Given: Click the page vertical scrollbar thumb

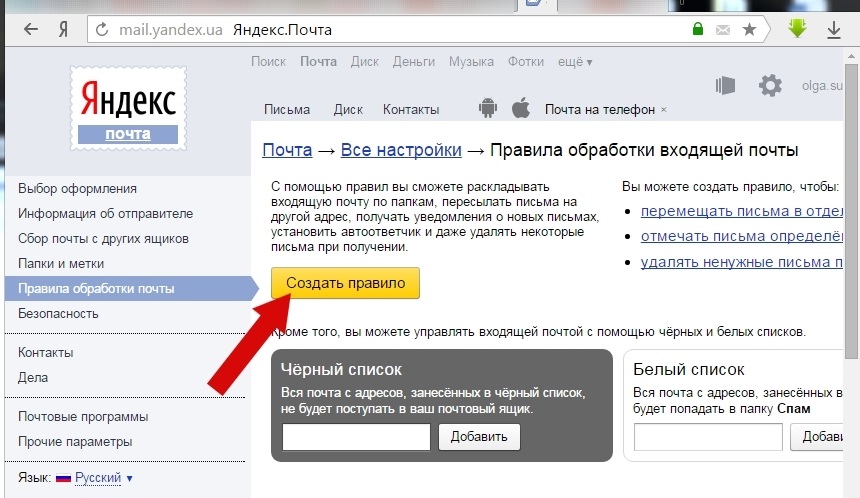Looking at the screenshot, I should pyautogui.click(x=851, y=211).
